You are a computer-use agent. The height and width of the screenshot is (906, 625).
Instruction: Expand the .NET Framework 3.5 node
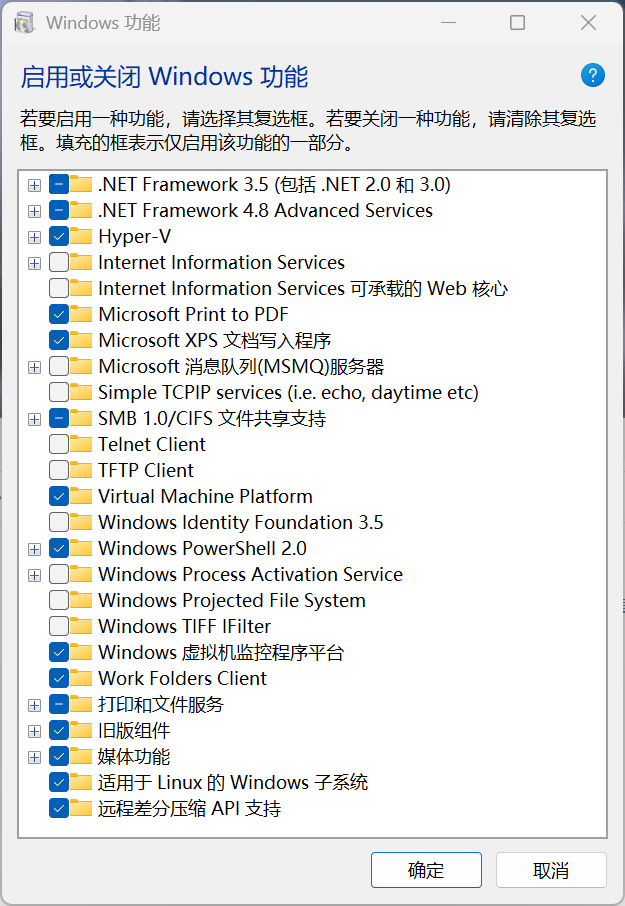[x=35, y=185]
